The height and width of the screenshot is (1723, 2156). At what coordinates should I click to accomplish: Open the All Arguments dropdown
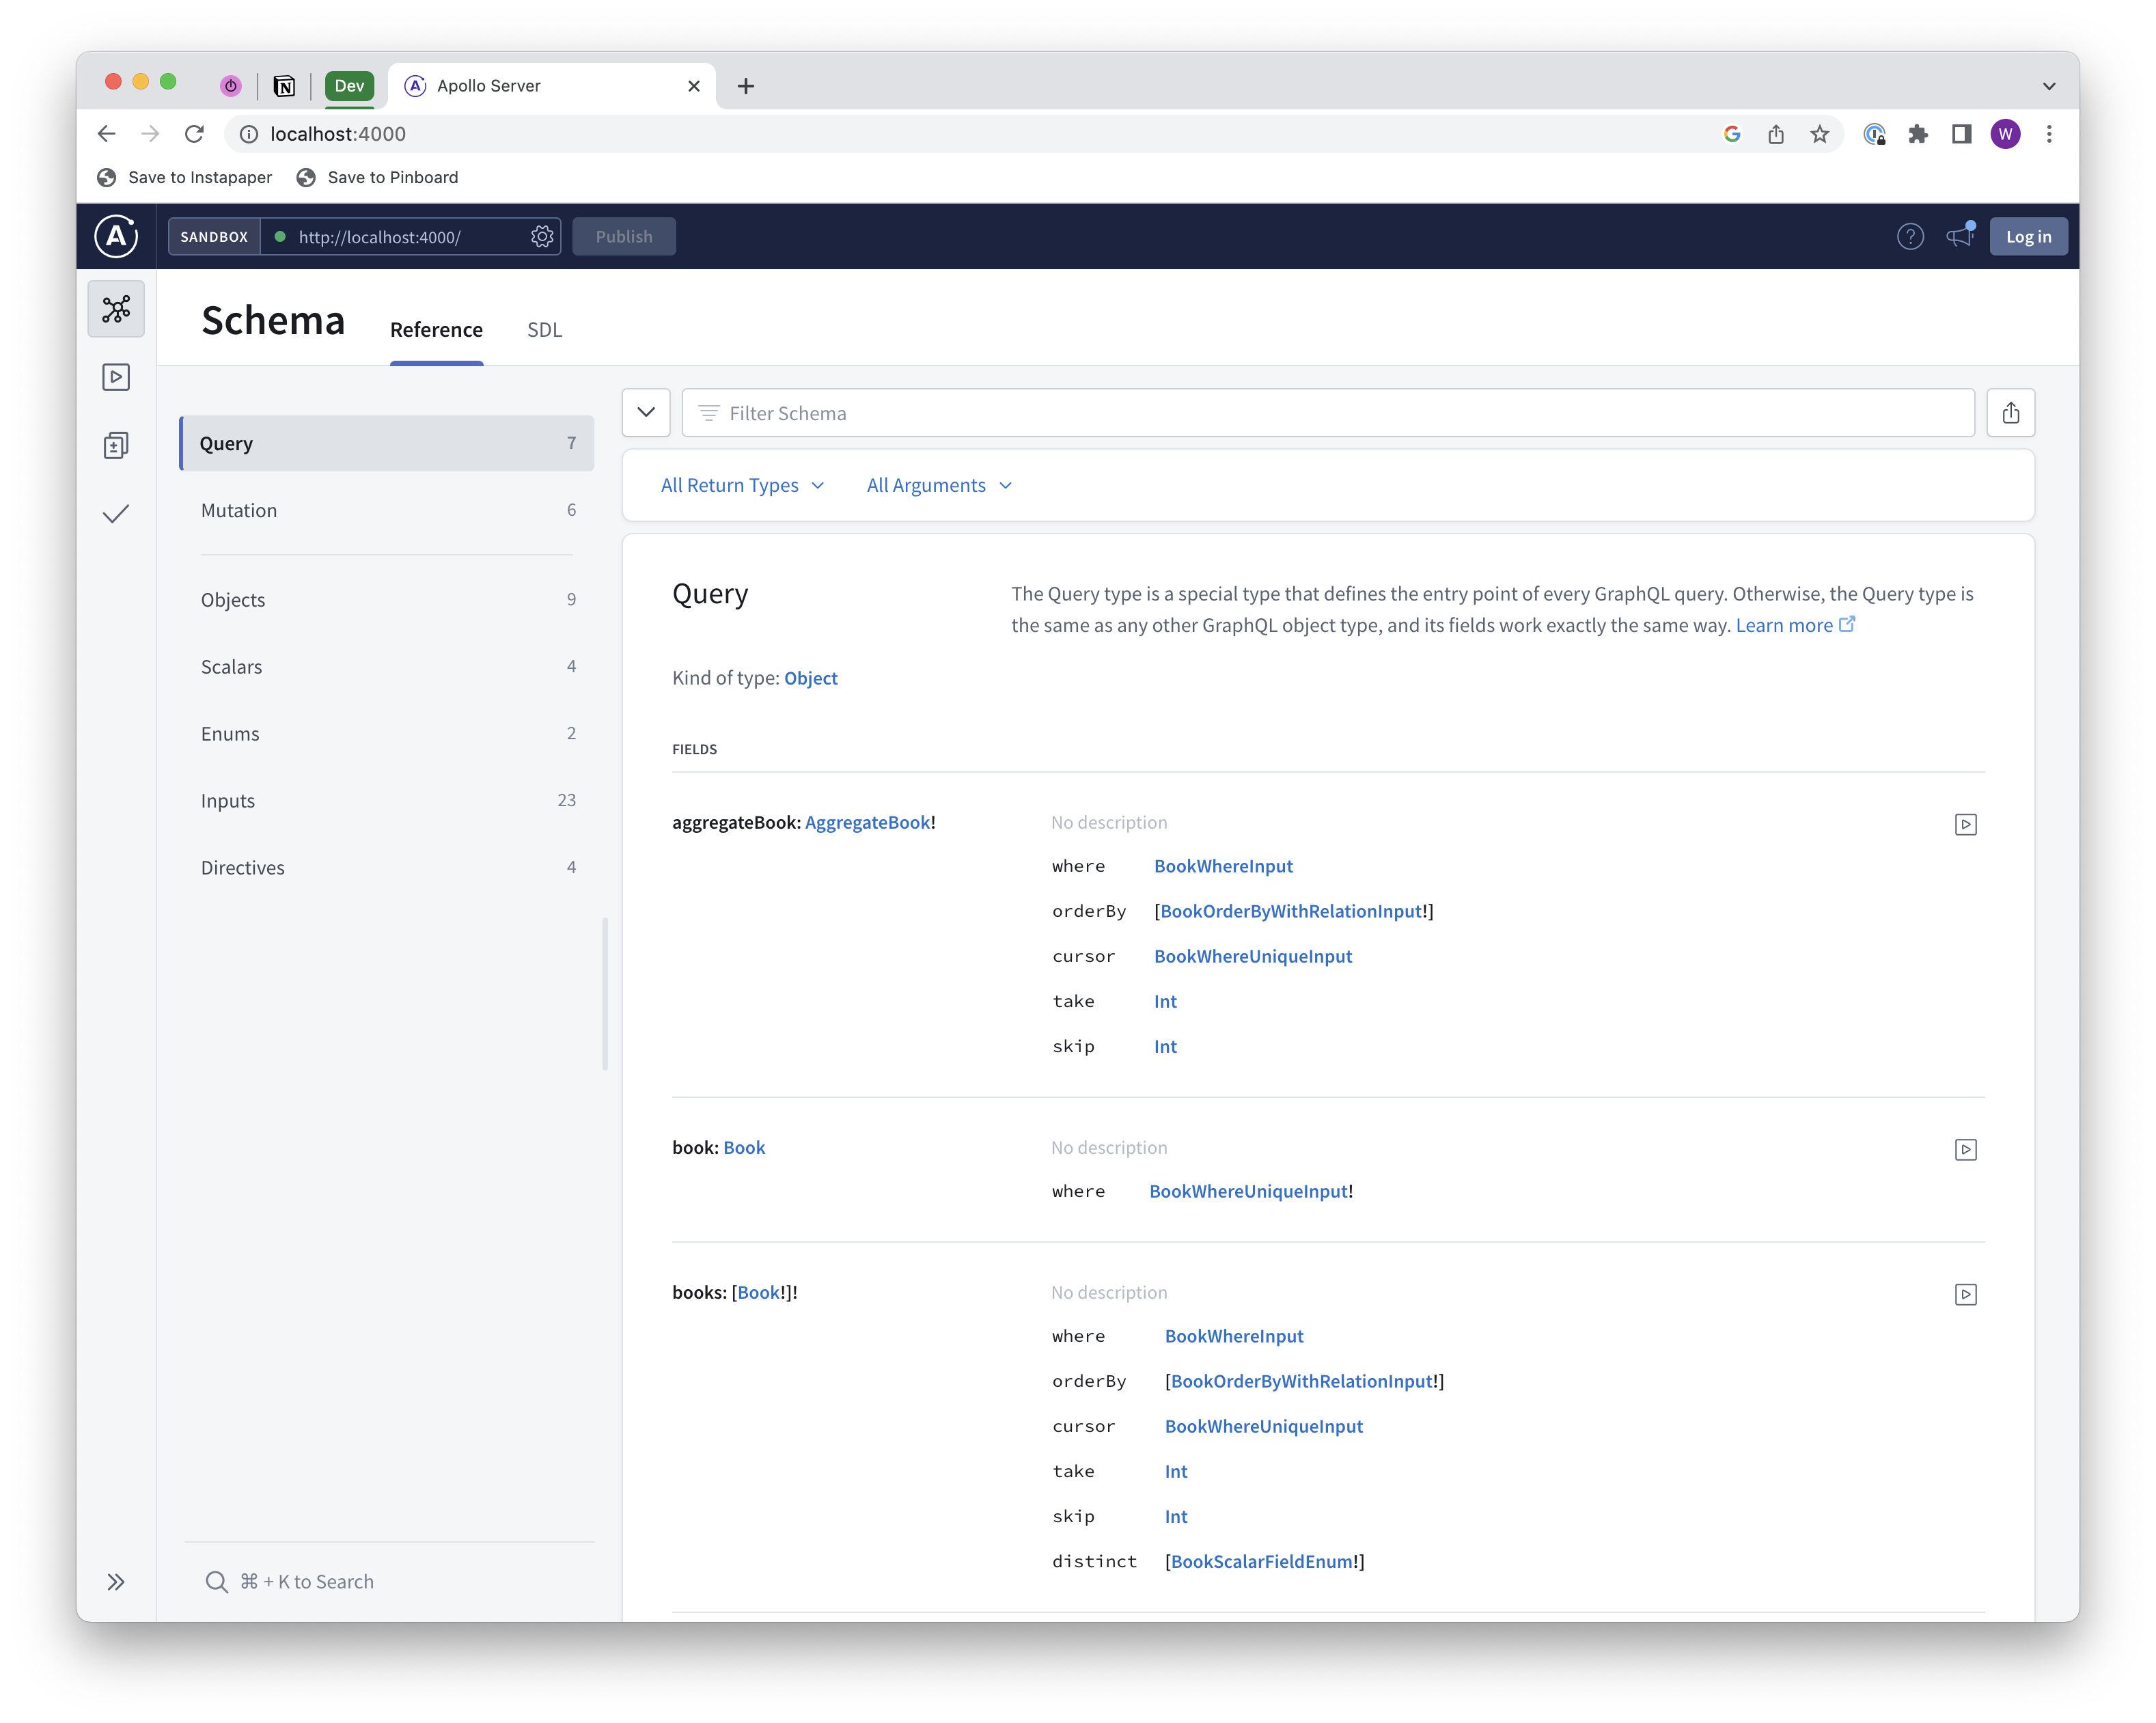pyautogui.click(x=939, y=485)
